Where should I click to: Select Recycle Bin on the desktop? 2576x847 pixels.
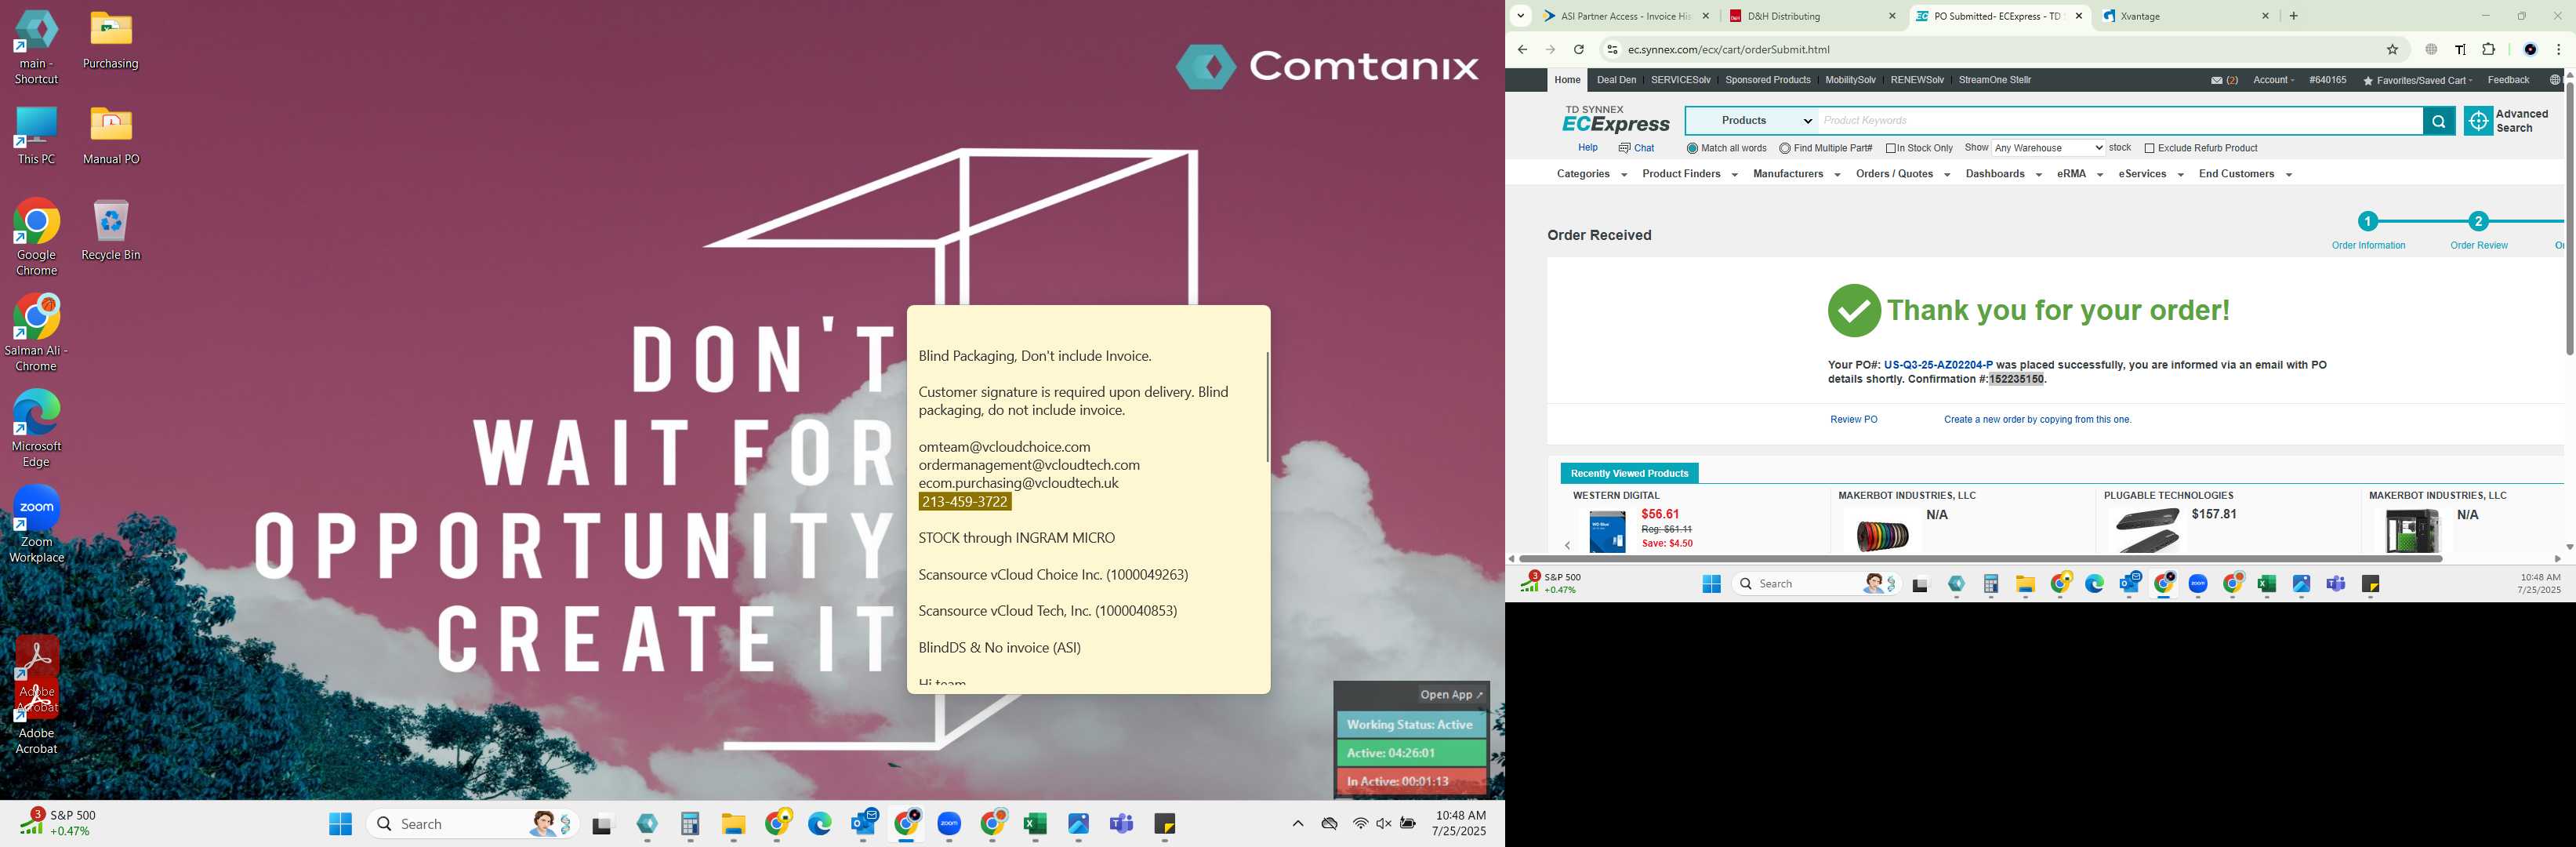[x=111, y=231]
